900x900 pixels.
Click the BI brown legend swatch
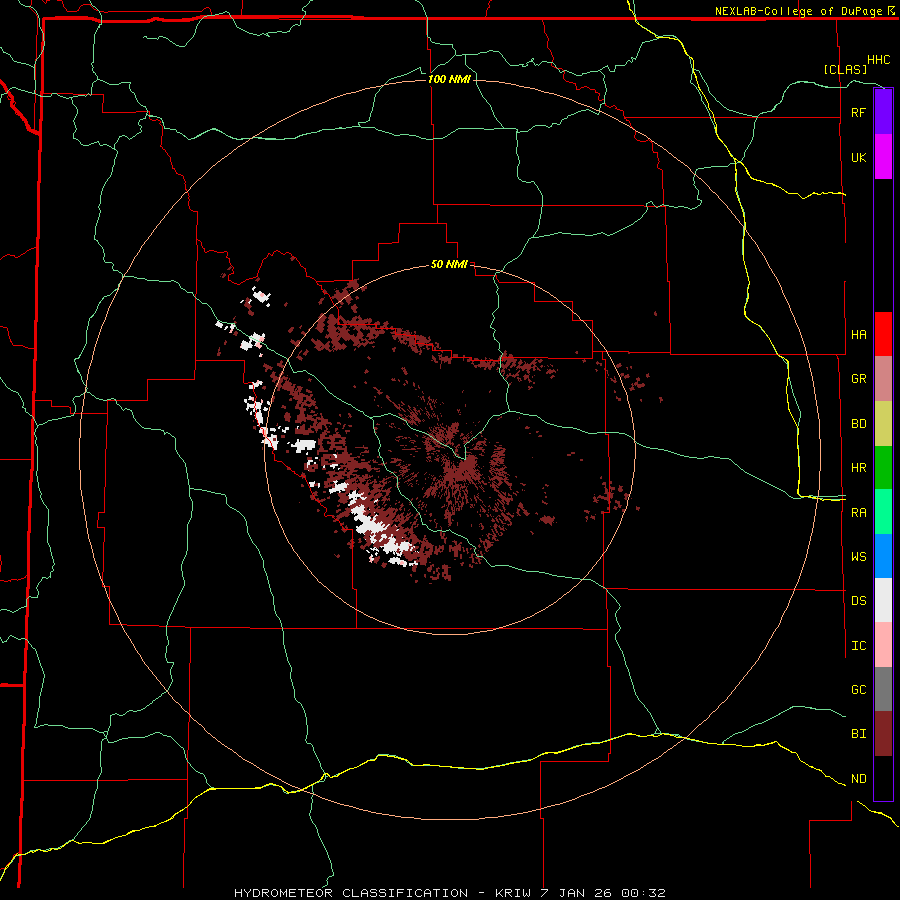coord(883,734)
